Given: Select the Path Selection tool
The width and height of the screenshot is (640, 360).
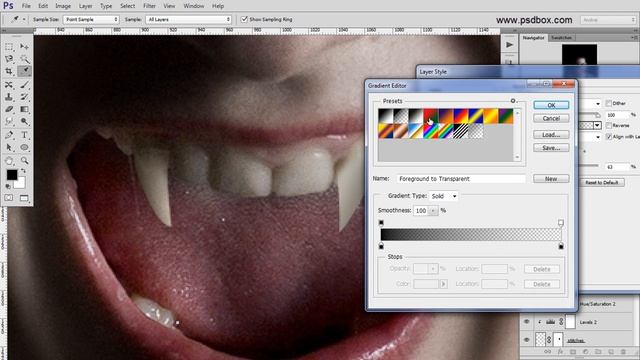Looking at the screenshot, I should click(x=9, y=147).
